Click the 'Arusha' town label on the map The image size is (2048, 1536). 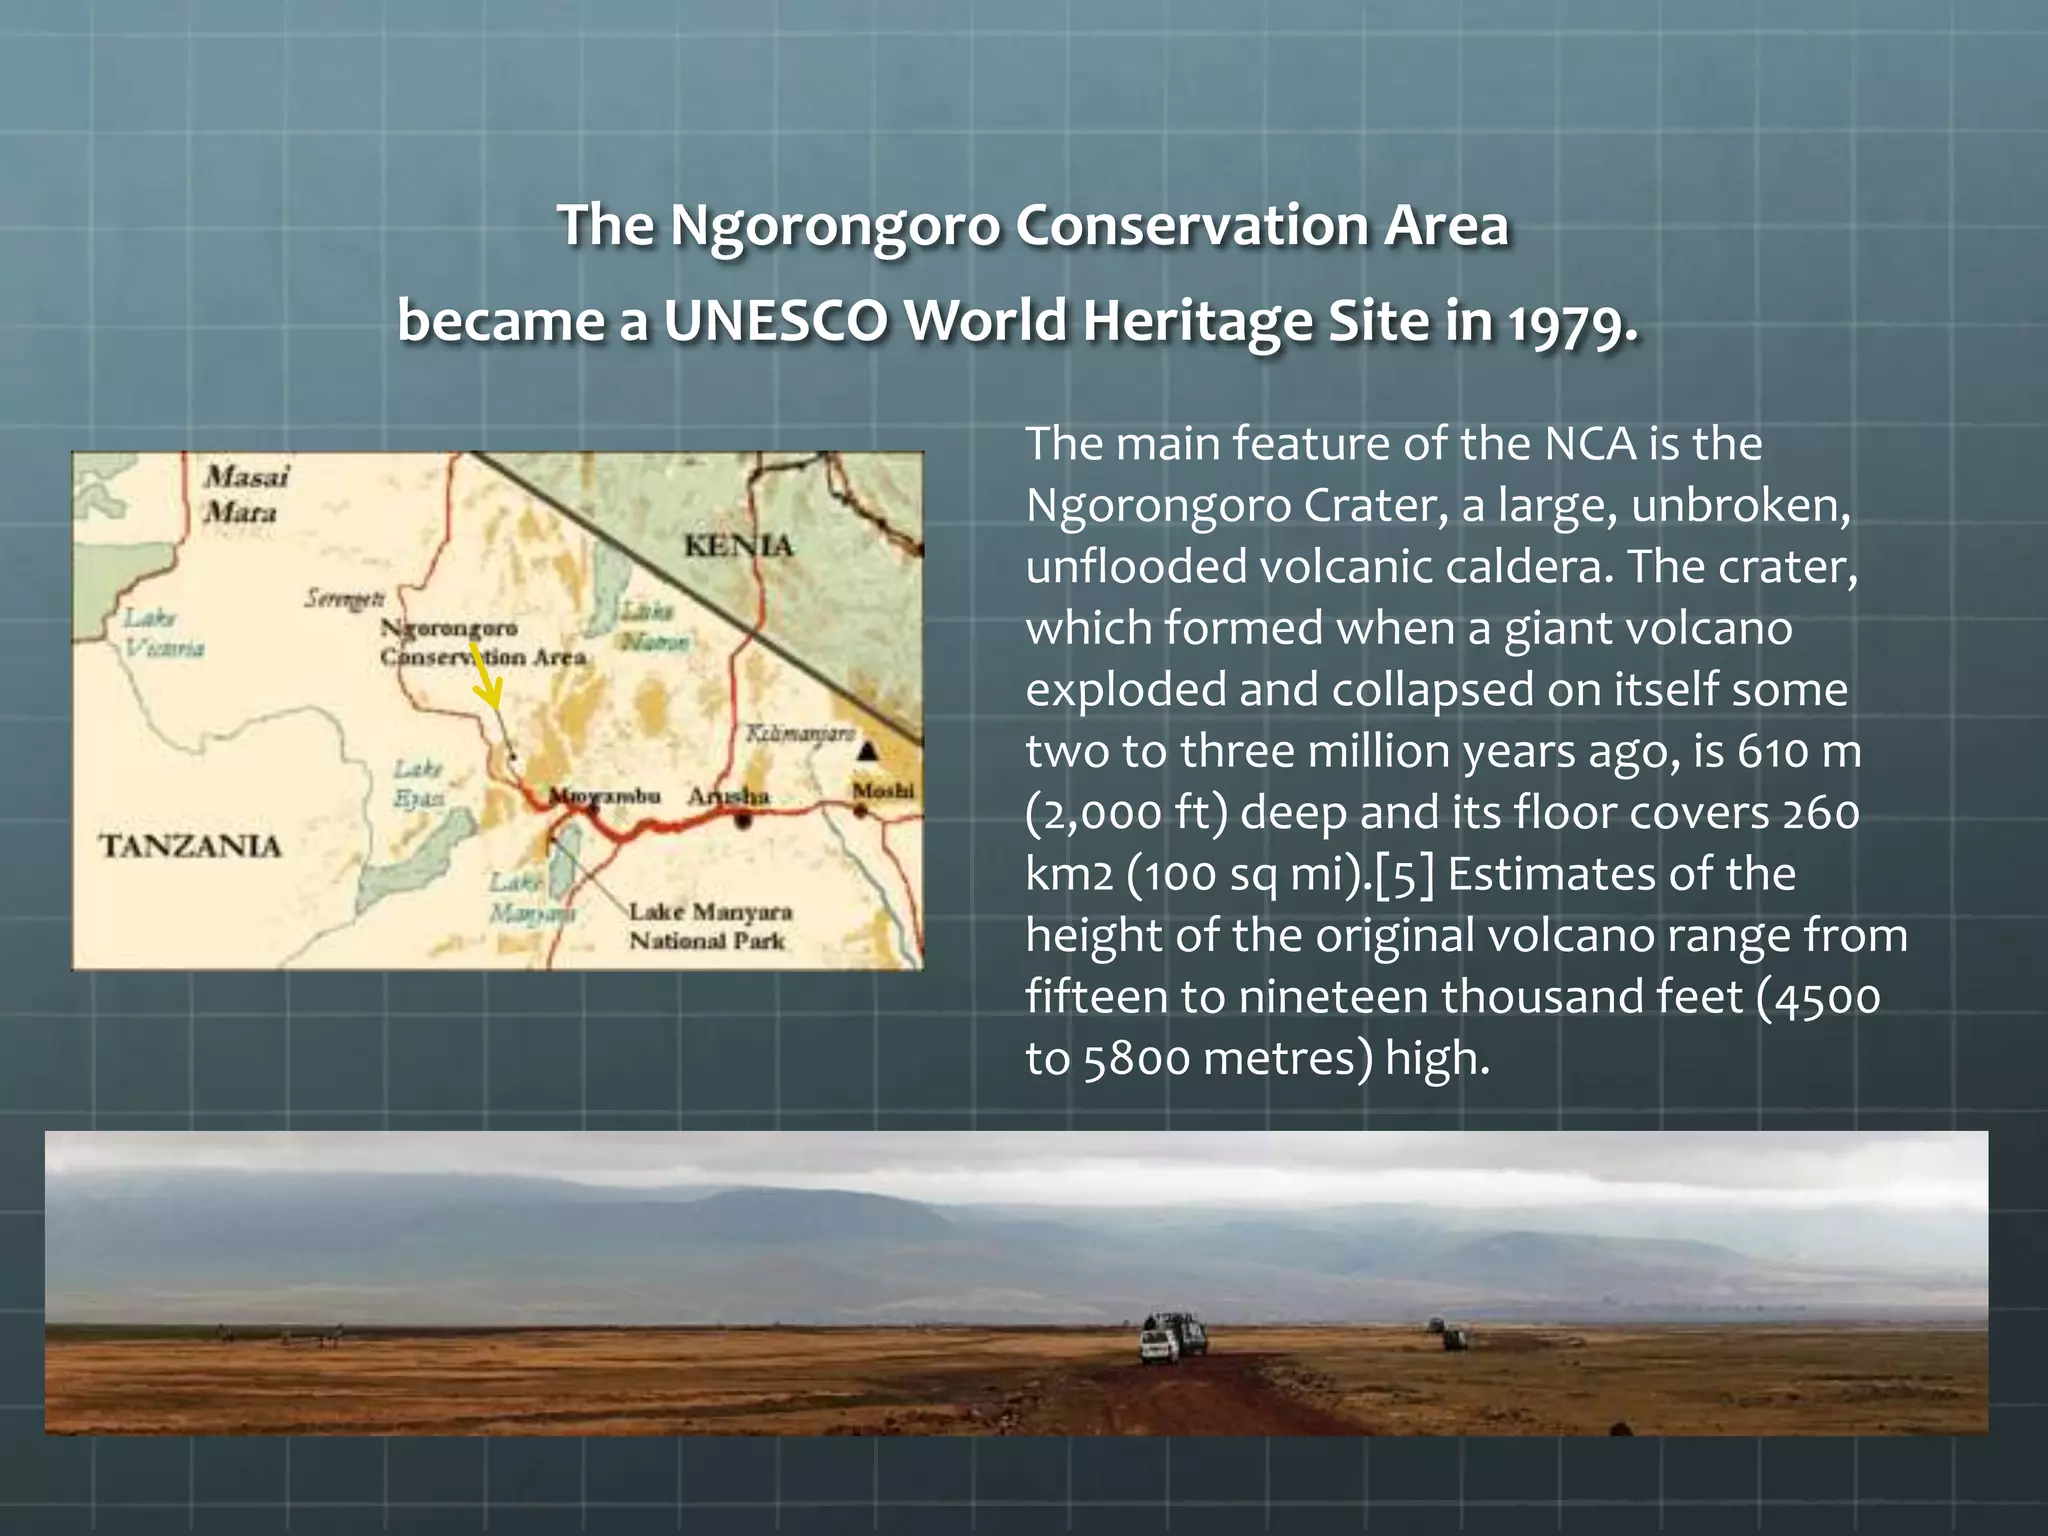pyautogui.click(x=728, y=797)
